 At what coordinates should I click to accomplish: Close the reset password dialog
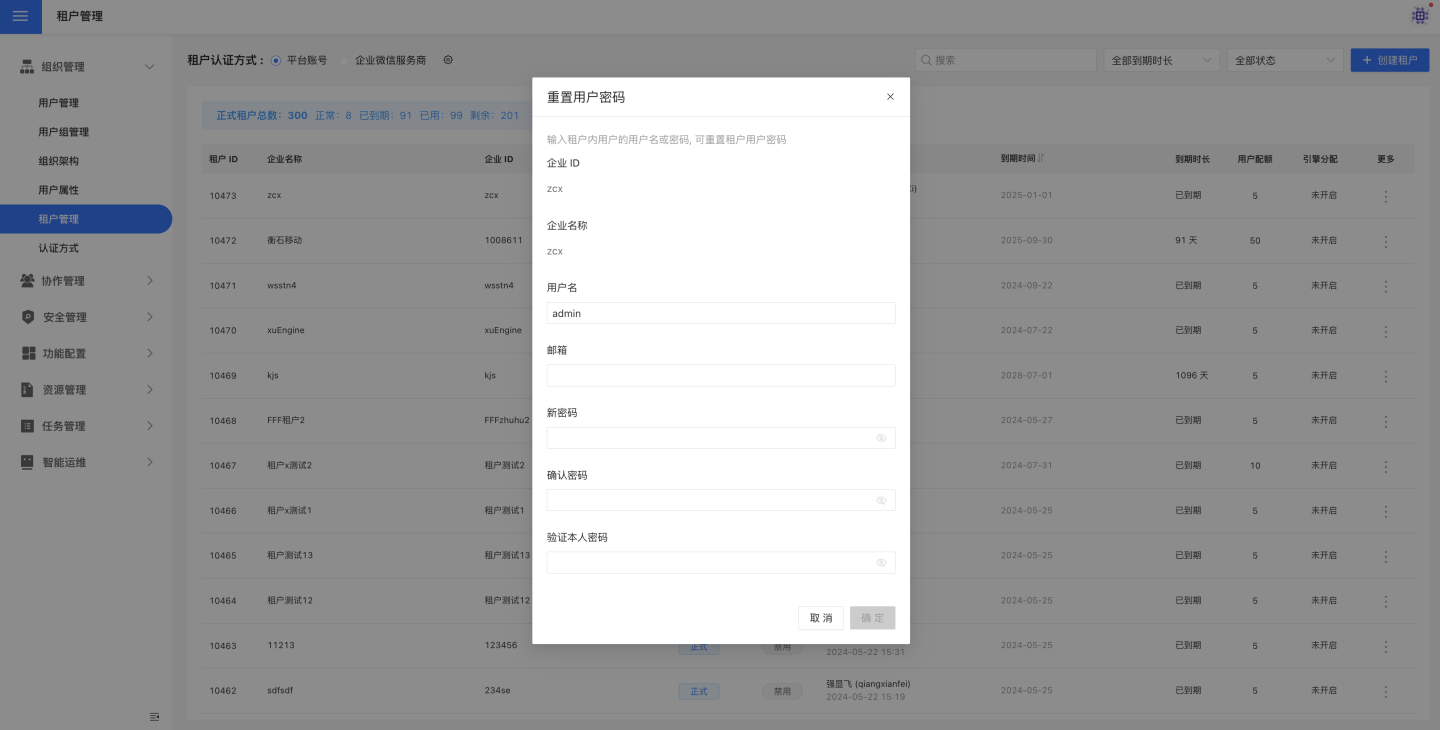point(890,97)
